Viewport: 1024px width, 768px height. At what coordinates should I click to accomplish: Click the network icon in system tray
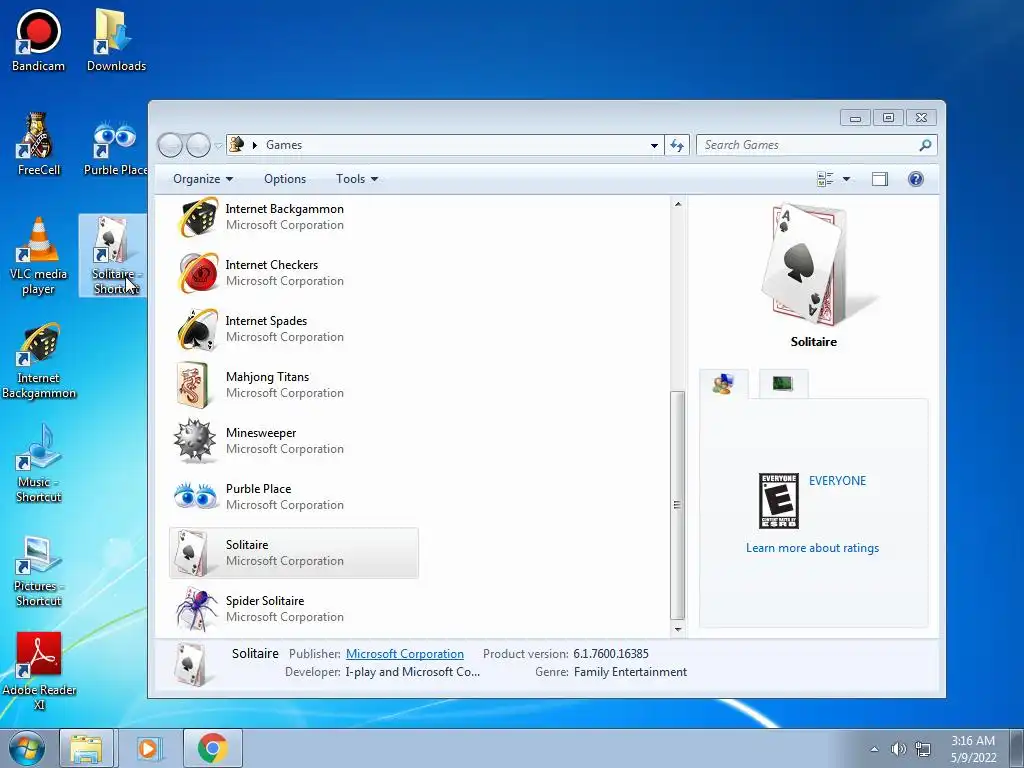pos(923,749)
